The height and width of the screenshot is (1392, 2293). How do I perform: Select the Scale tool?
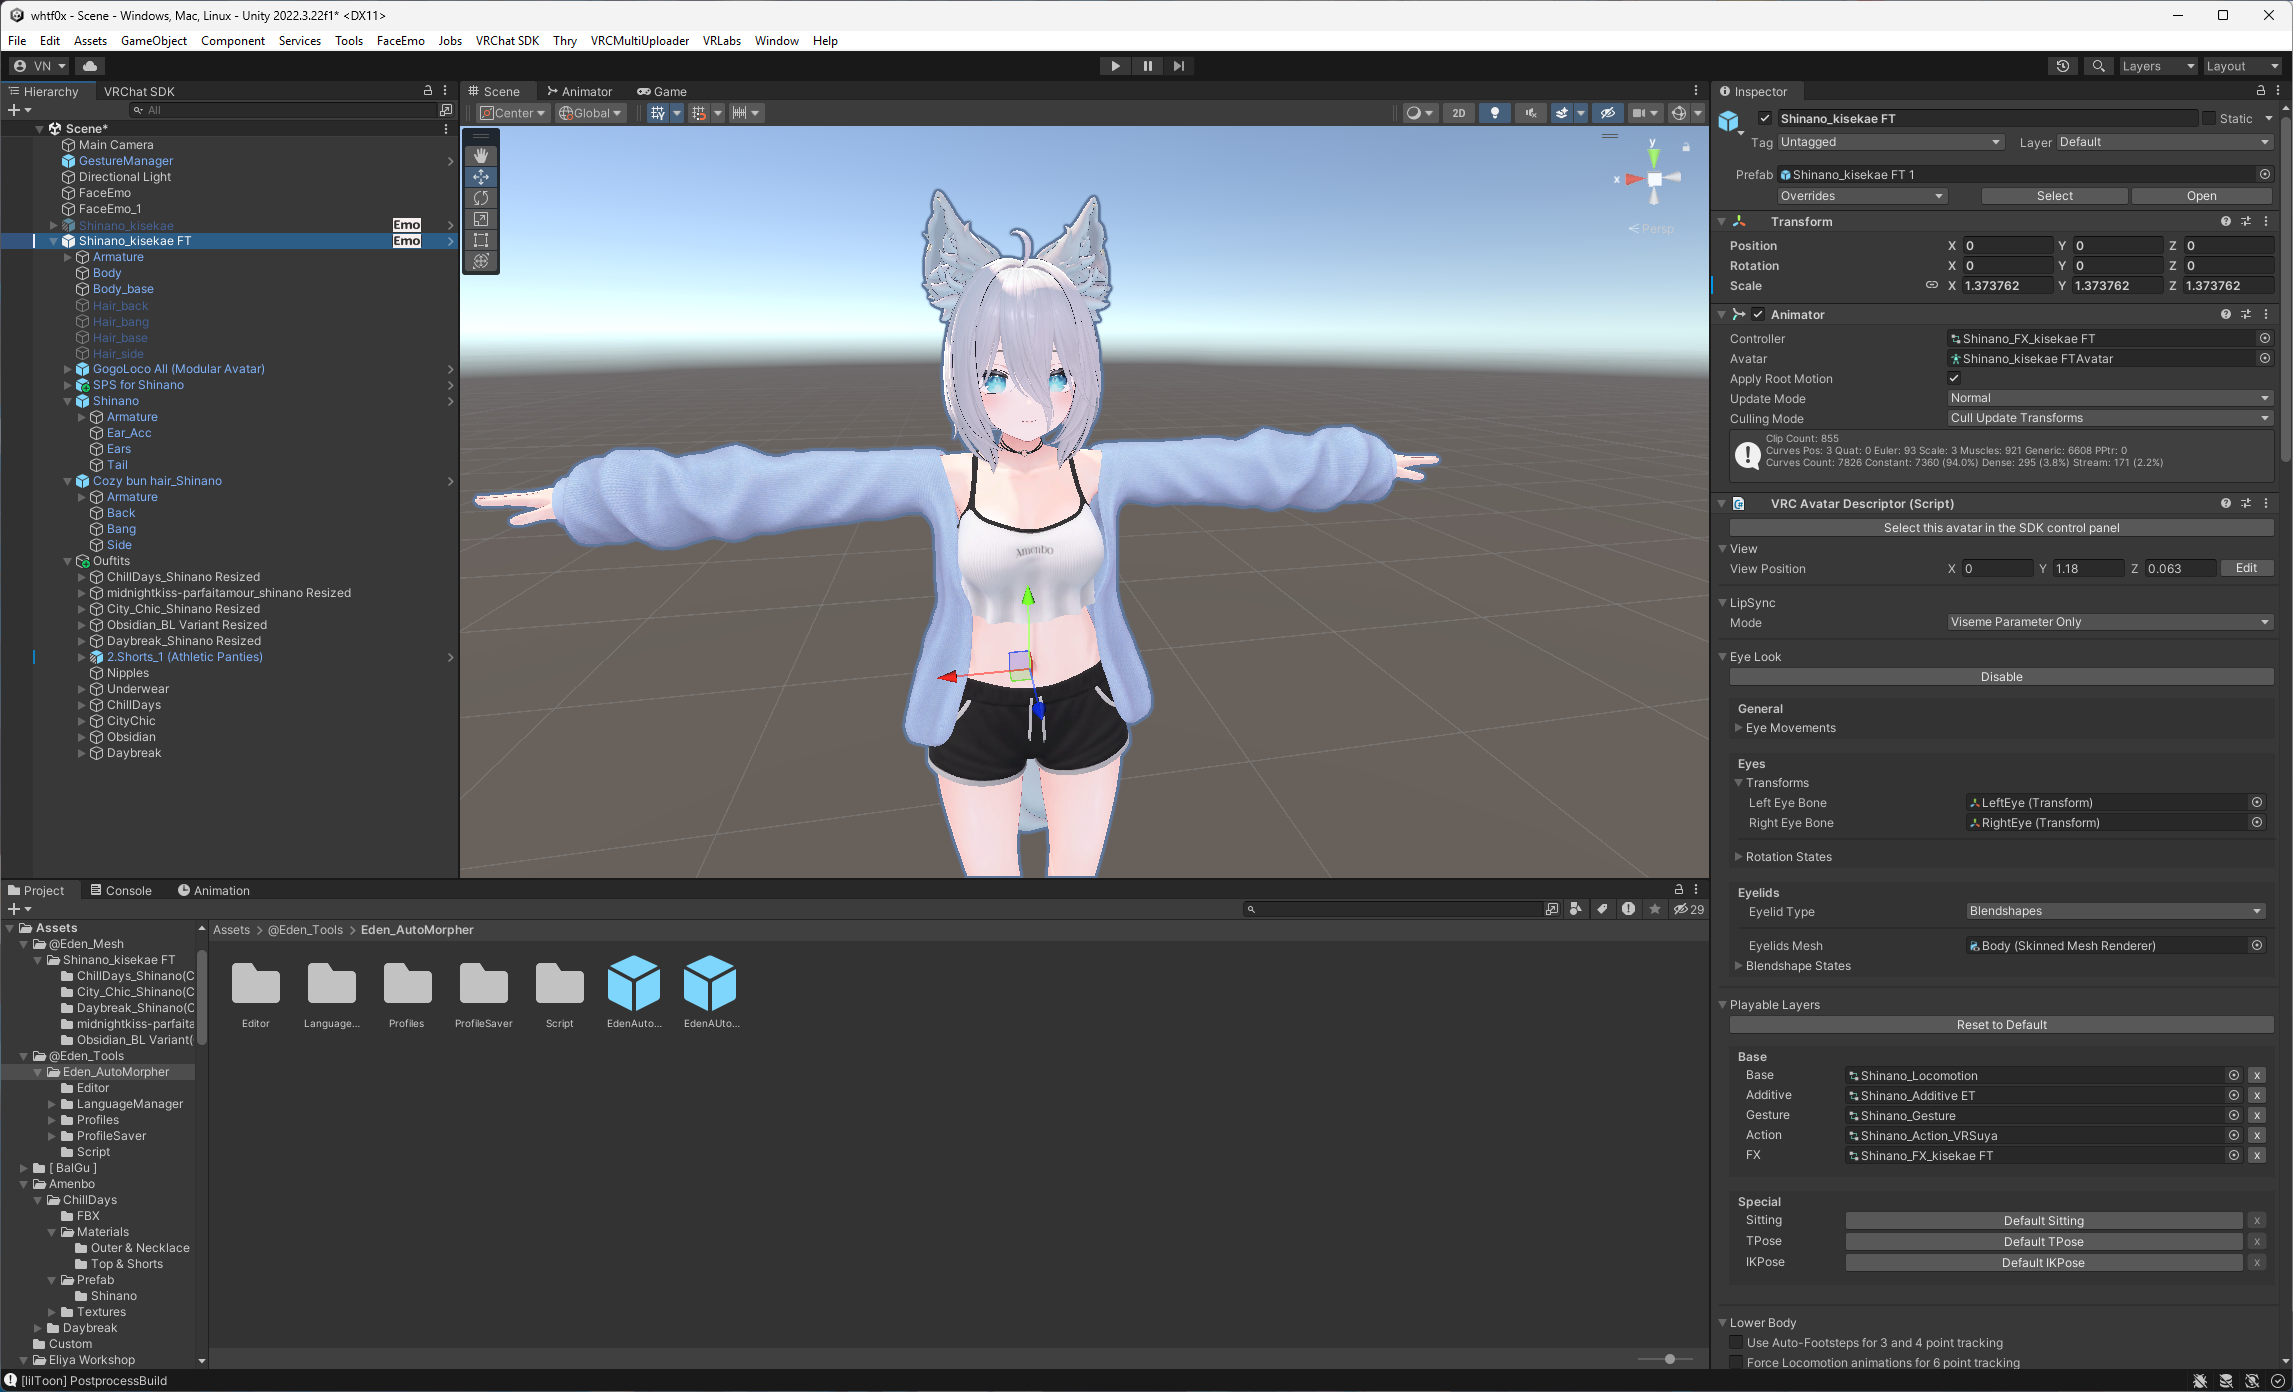point(481,219)
